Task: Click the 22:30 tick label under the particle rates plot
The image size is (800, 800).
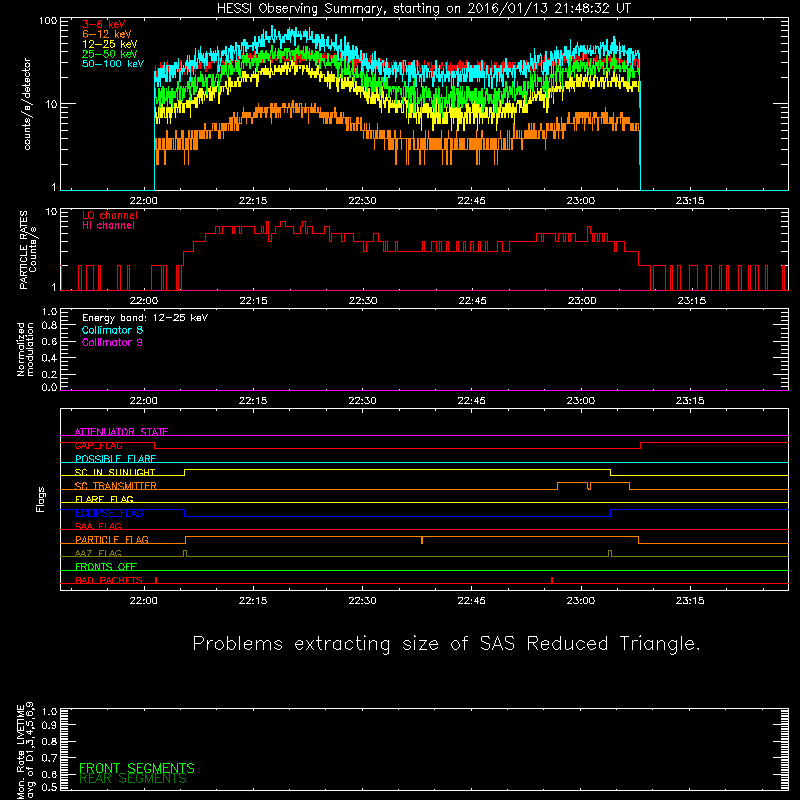Action: [x=362, y=301]
